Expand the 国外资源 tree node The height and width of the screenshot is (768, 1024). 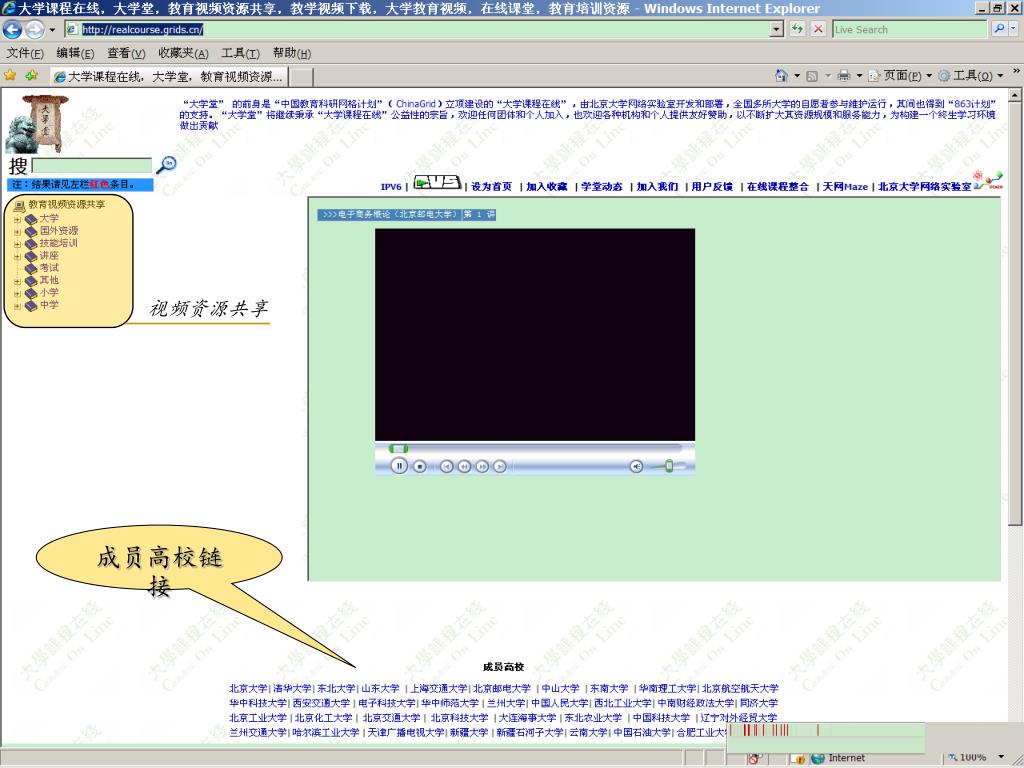[17, 232]
